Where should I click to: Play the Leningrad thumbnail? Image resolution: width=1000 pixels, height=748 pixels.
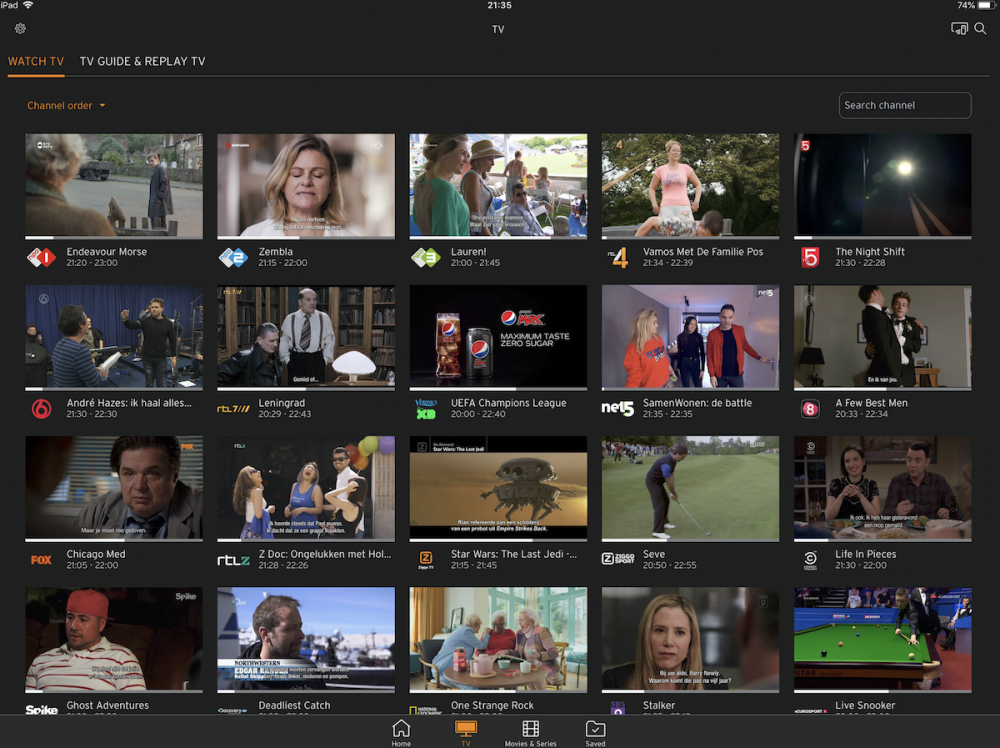tap(306, 337)
